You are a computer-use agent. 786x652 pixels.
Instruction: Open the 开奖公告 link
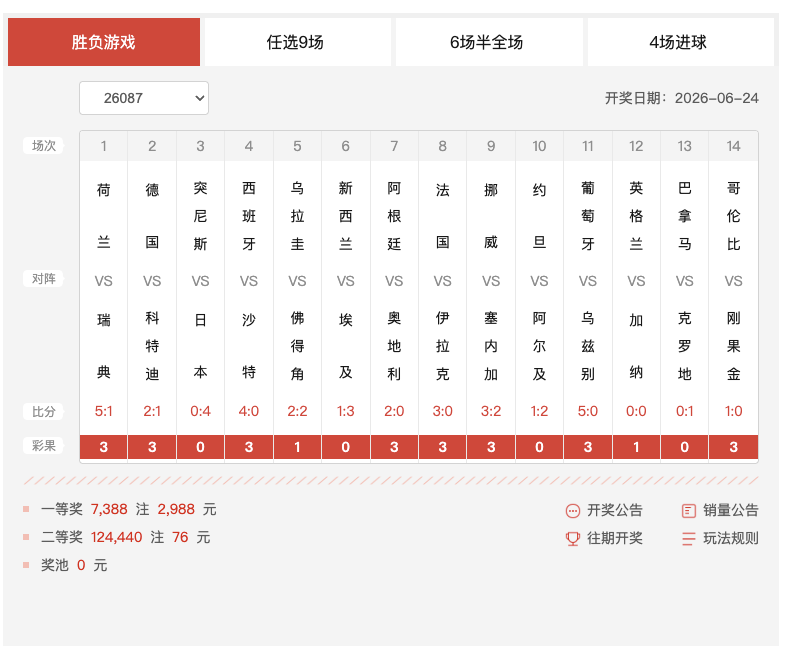[x=615, y=511]
